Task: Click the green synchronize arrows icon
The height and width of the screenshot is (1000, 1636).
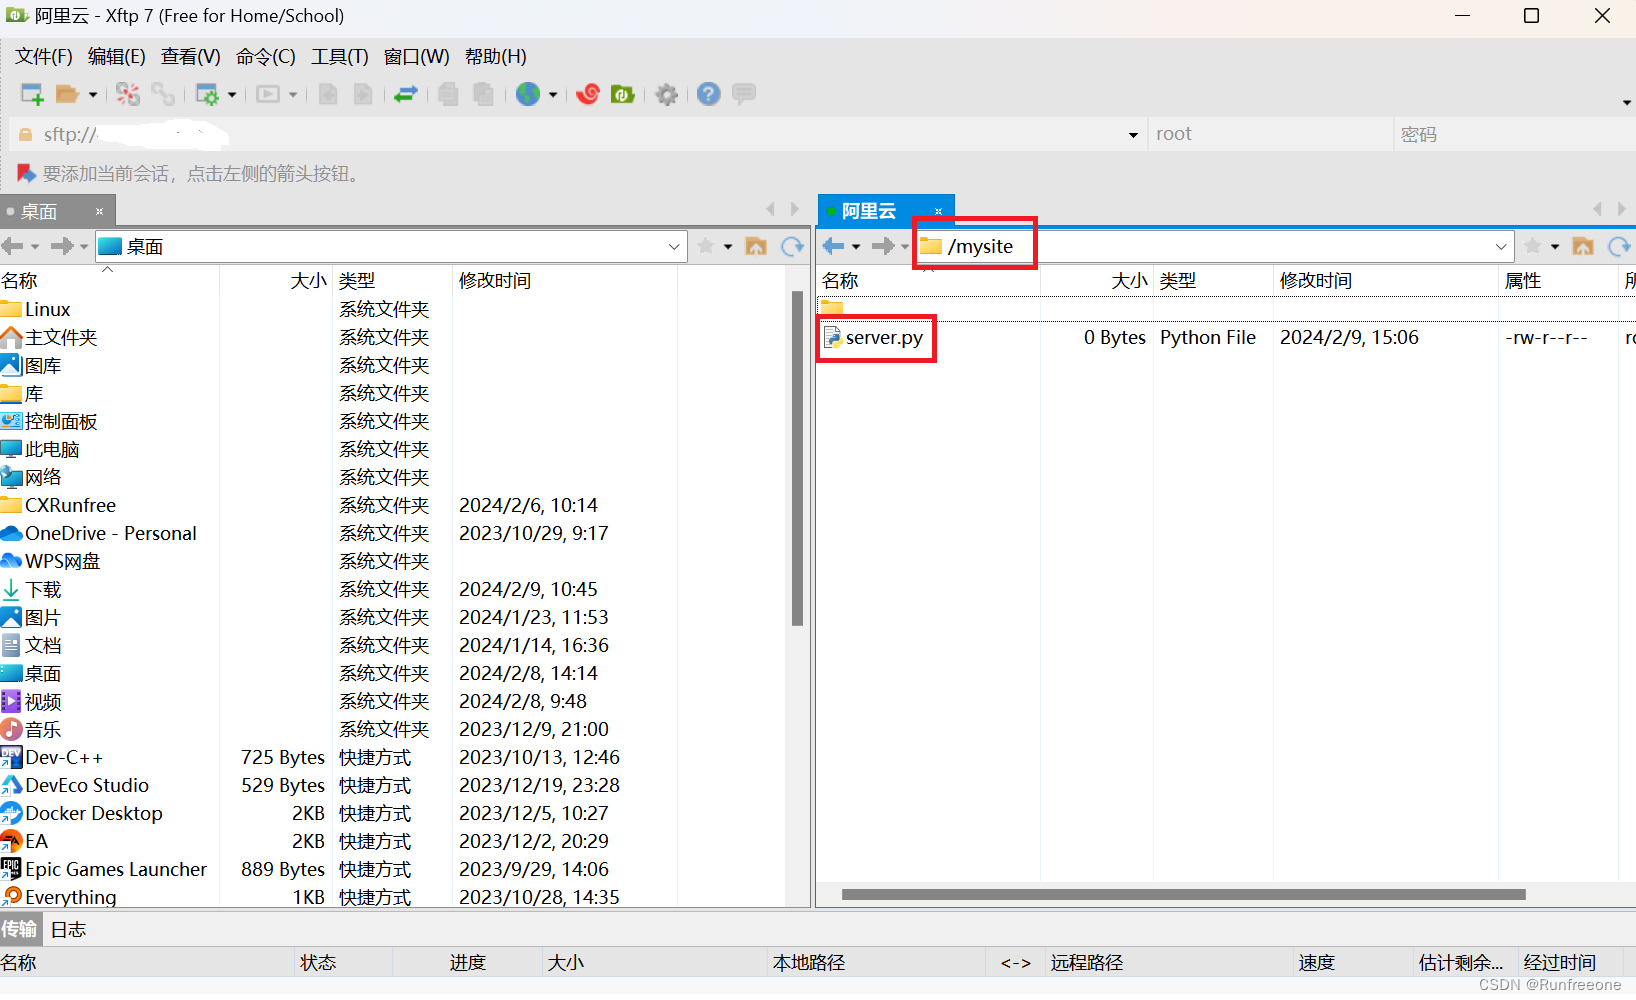Action: [406, 94]
